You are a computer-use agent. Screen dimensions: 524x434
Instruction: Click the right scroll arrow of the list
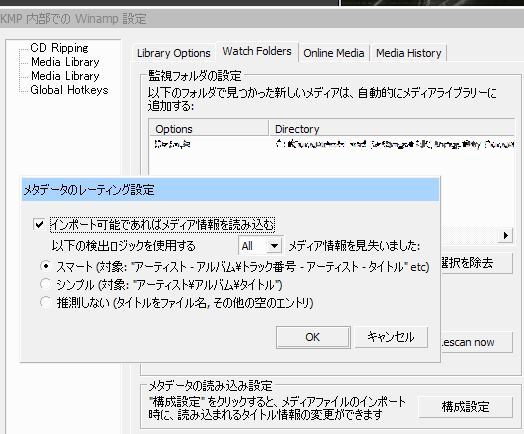(506, 236)
